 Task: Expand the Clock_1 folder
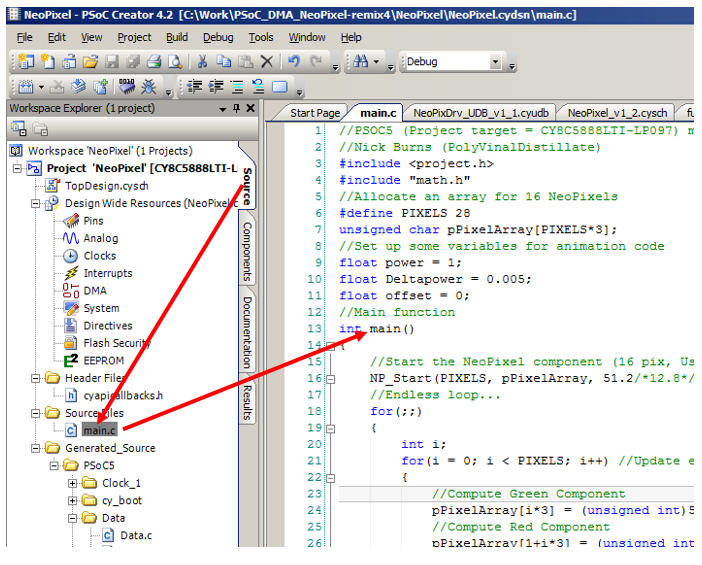(x=72, y=483)
